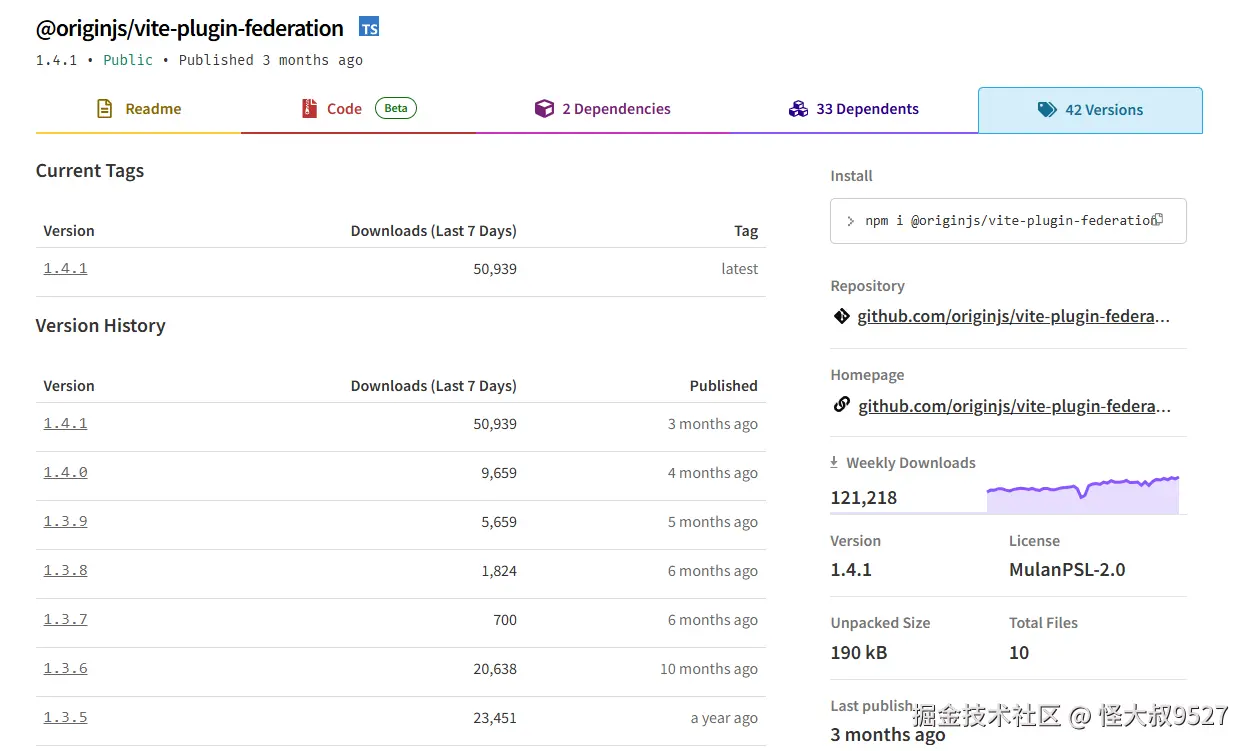
Task: Click the 9,659 downloads cell
Action: [498, 473]
